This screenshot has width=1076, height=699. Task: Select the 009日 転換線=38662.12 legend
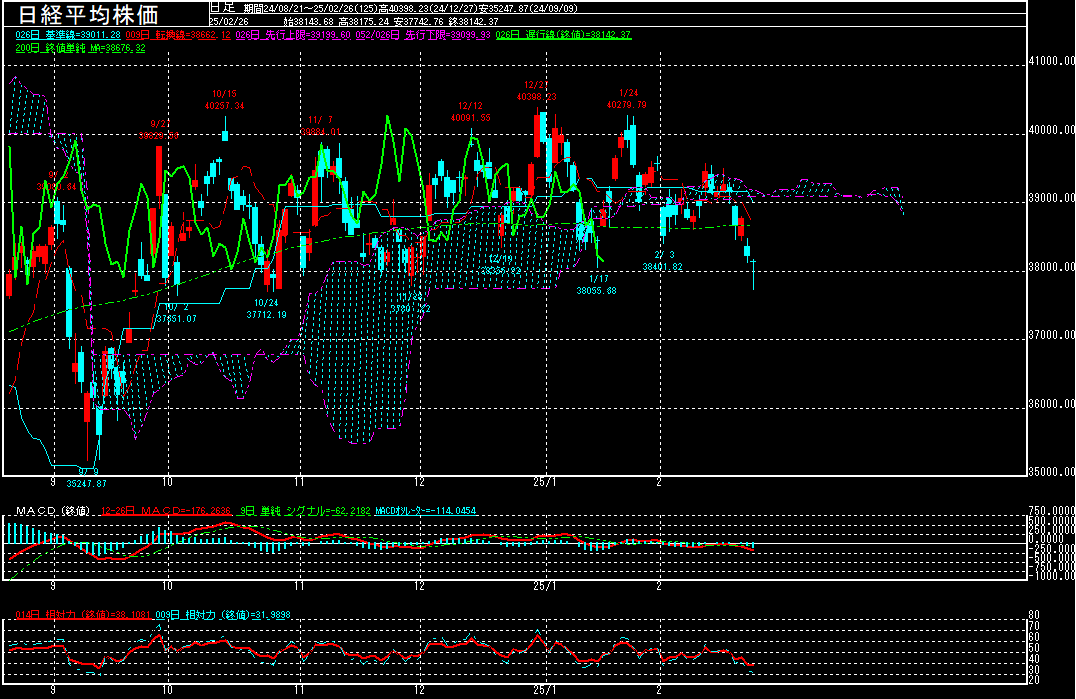tap(178, 35)
